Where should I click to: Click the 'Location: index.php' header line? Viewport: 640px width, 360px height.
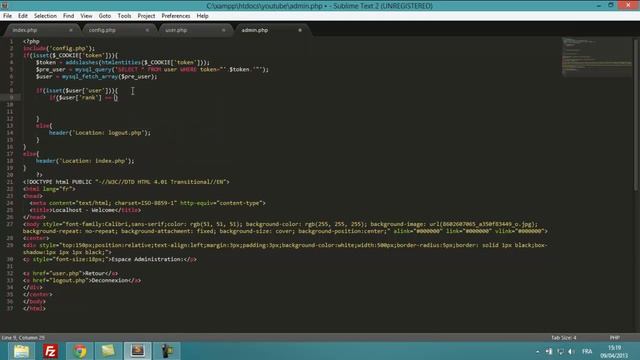tap(85, 161)
